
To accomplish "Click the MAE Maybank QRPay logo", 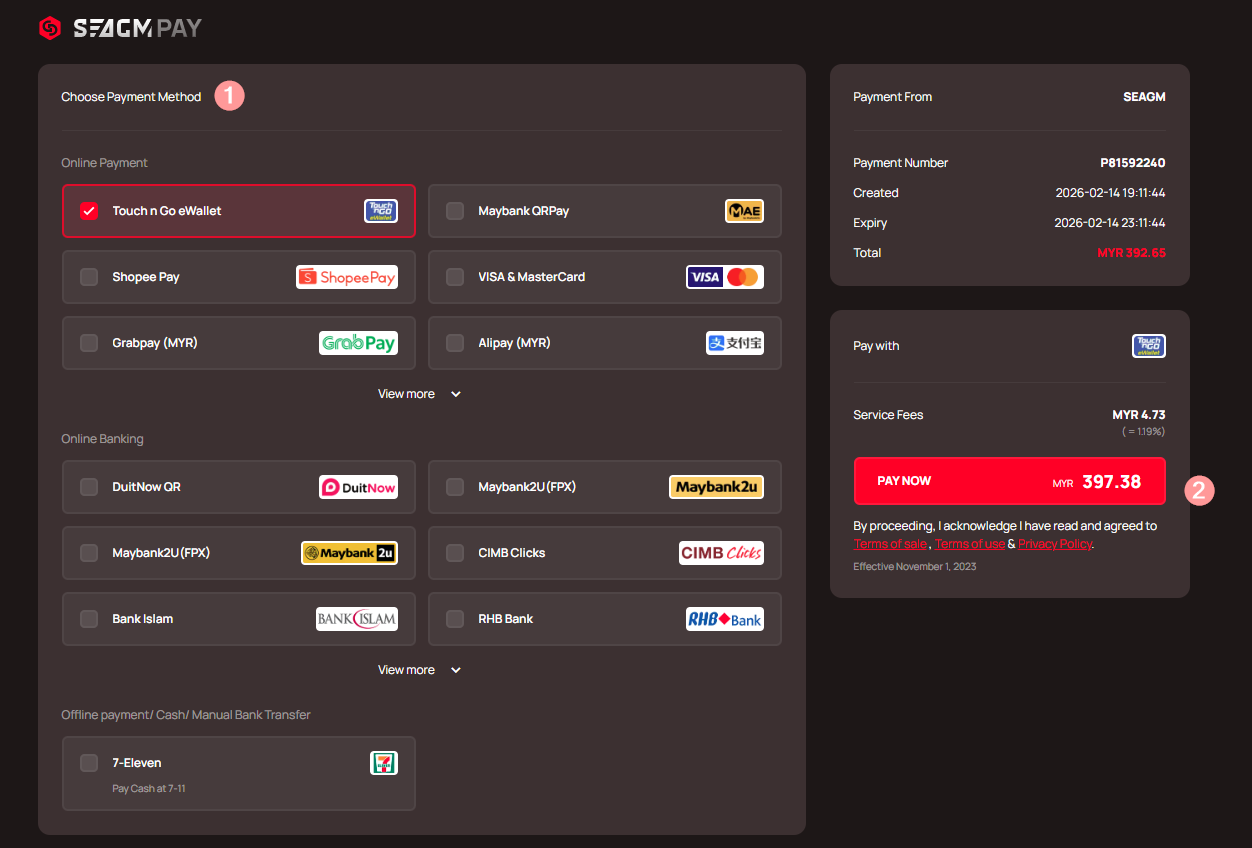I will tap(744, 211).
